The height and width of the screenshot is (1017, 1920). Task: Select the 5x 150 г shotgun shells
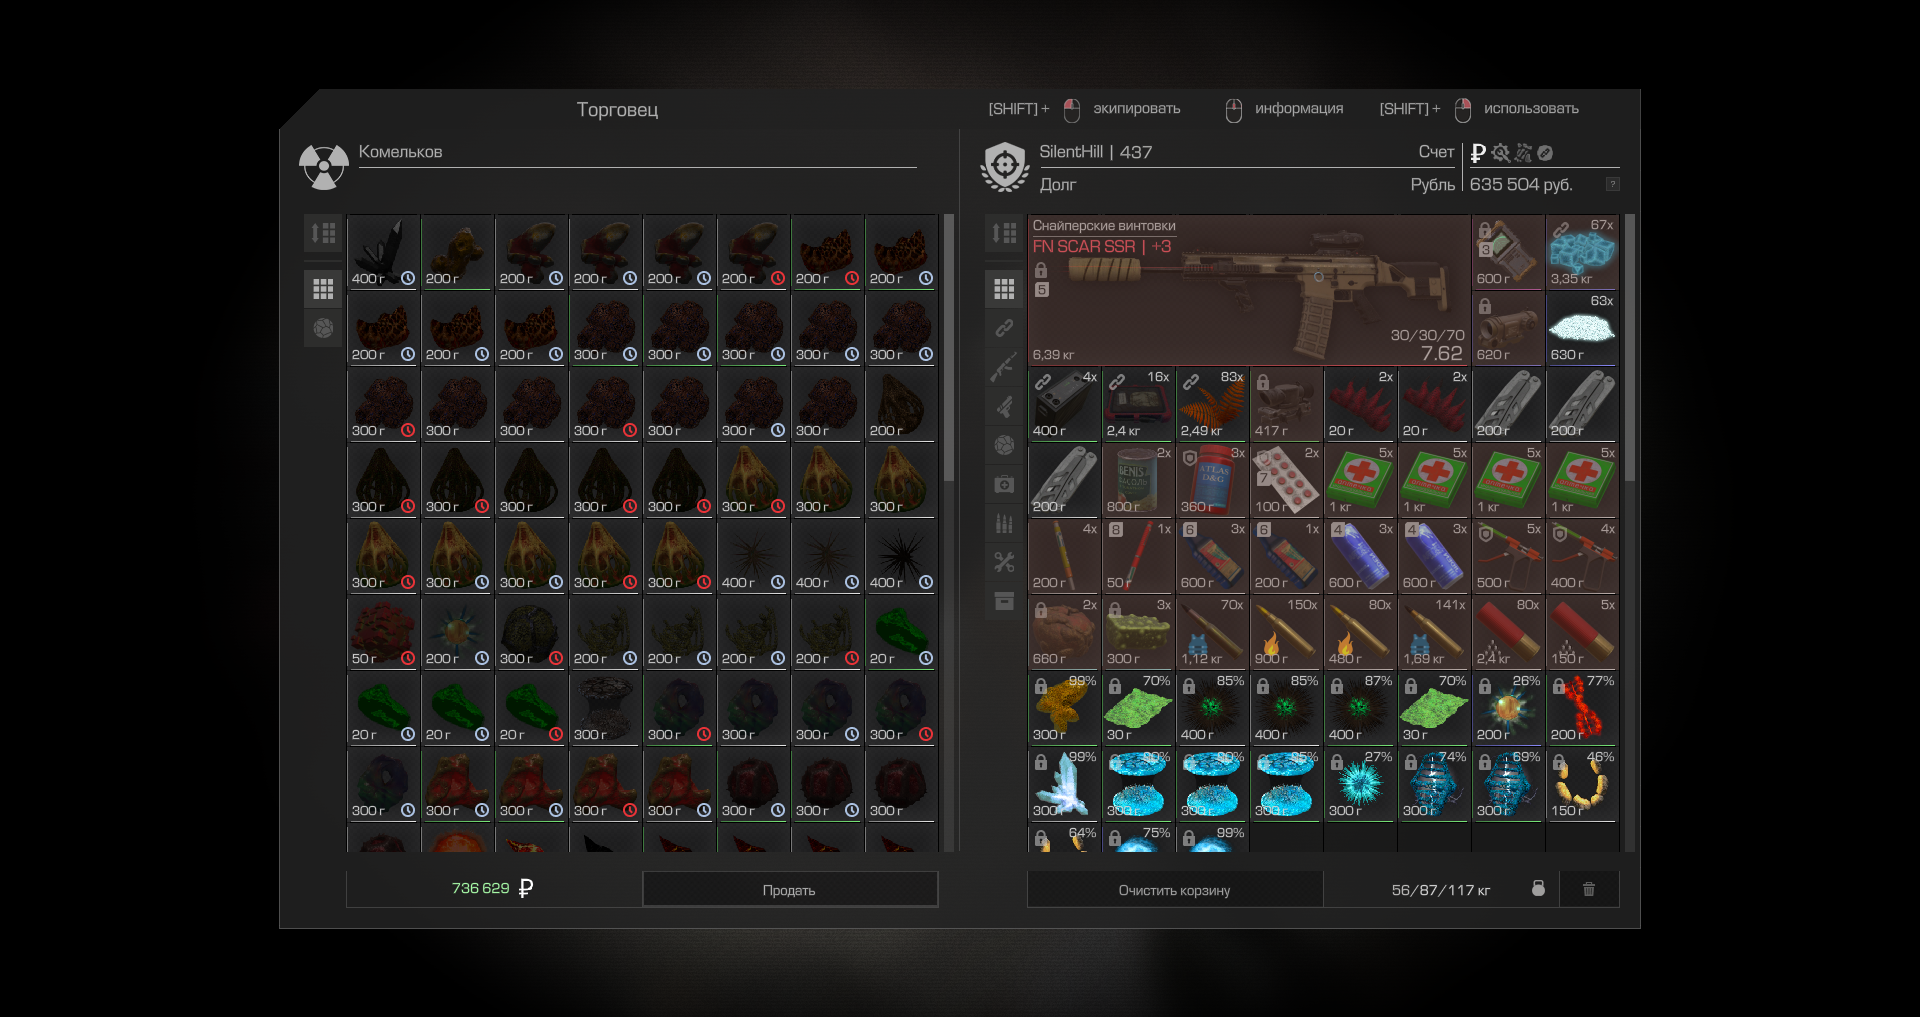(1582, 632)
